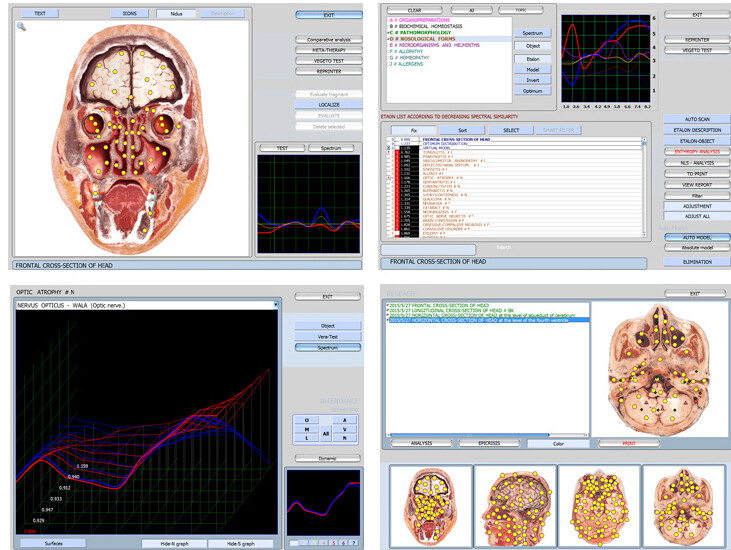Viewport: 731px width, 550px height.
Task: Click the Optimum button
Action: pyautogui.click(x=533, y=90)
